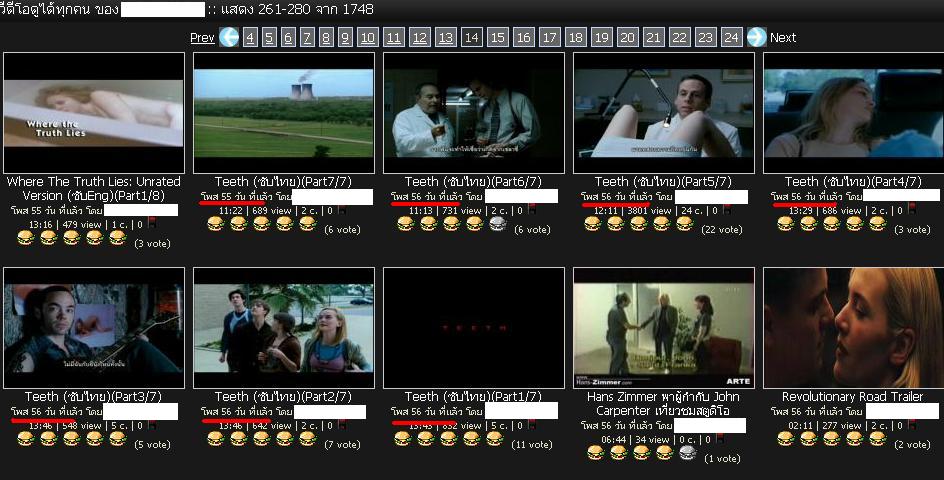Open page 4 of the video list
The width and height of the screenshot is (944, 480).
coord(250,37)
